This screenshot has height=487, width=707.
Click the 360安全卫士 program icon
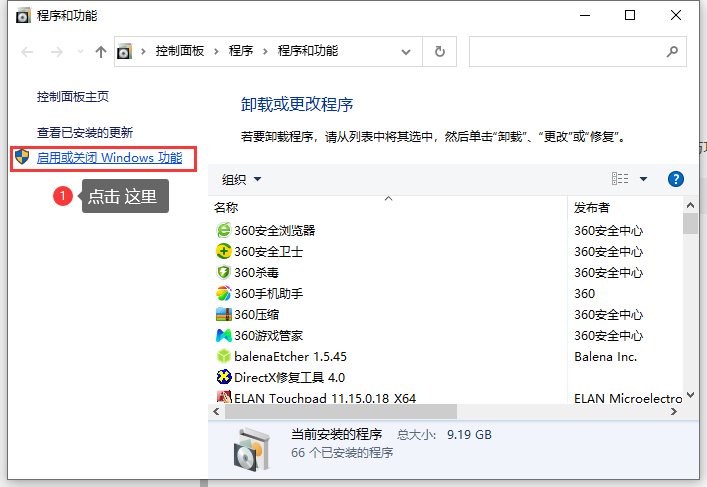pos(224,251)
